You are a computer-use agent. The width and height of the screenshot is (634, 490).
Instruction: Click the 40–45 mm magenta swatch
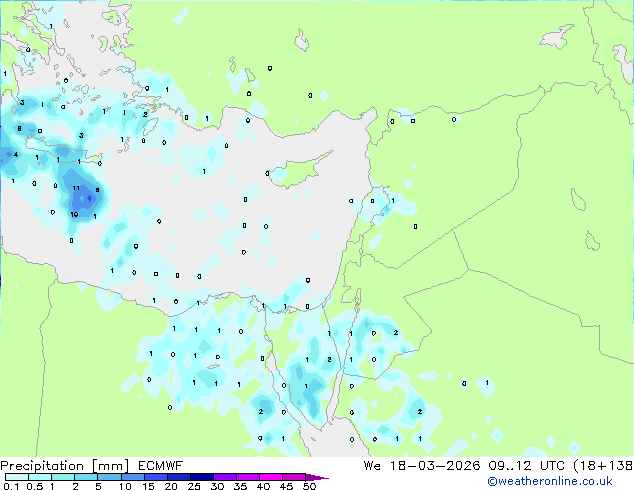(271, 477)
